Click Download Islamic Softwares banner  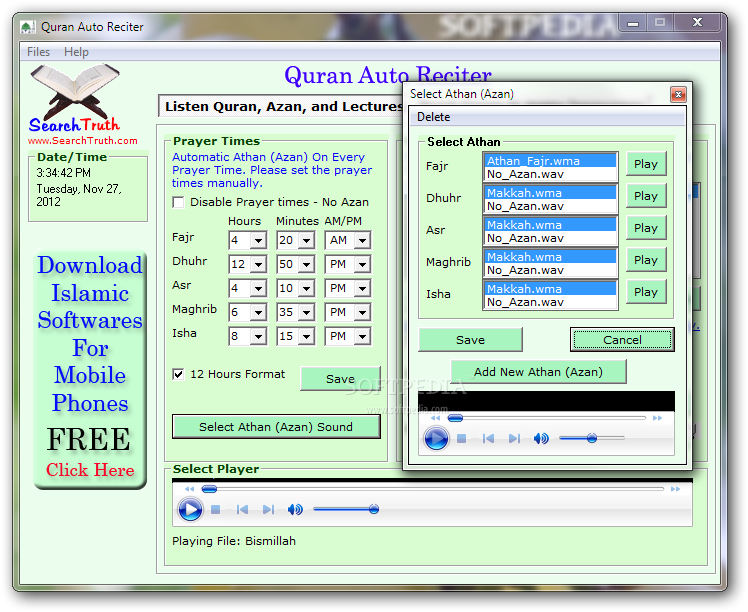tap(90, 370)
